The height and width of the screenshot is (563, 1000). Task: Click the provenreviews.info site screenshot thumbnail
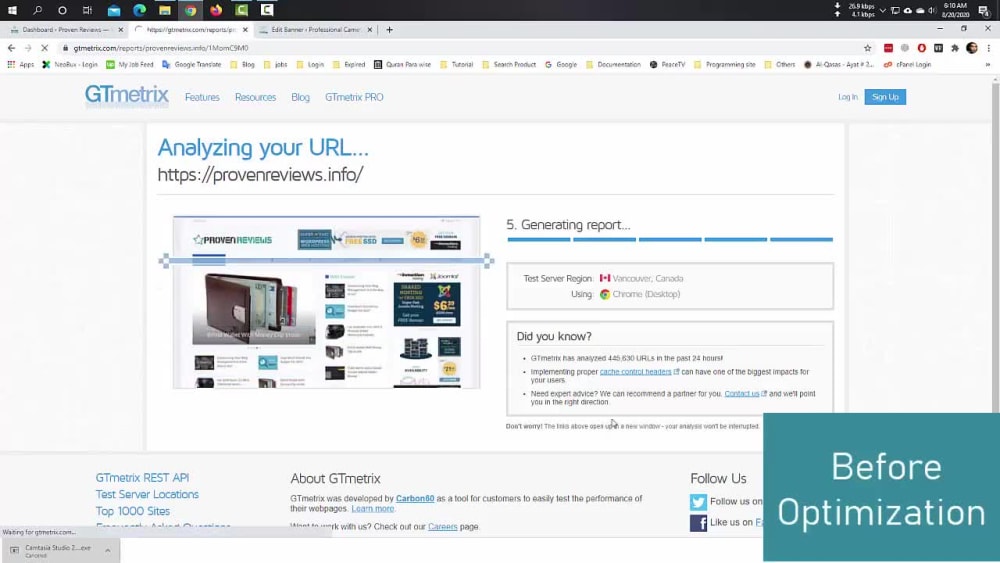tap(327, 302)
